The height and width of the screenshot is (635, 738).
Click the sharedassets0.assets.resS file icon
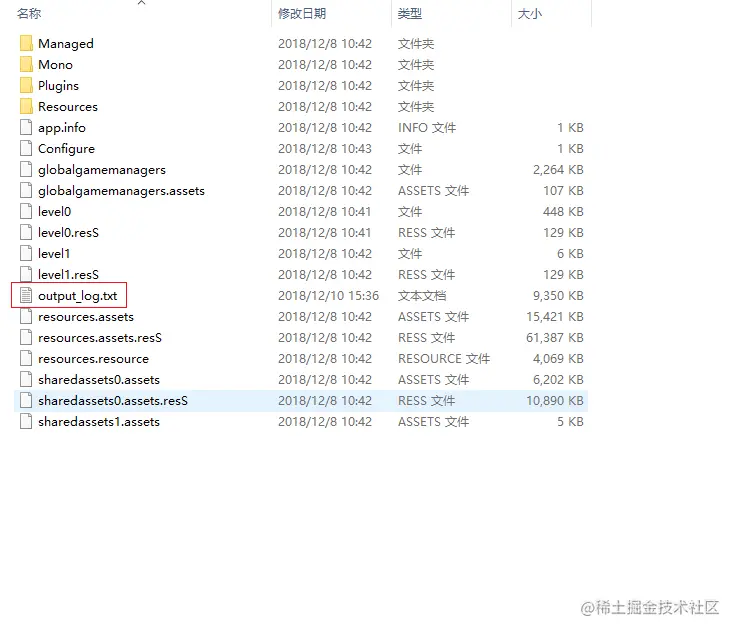pyautogui.click(x=26, y=401)
